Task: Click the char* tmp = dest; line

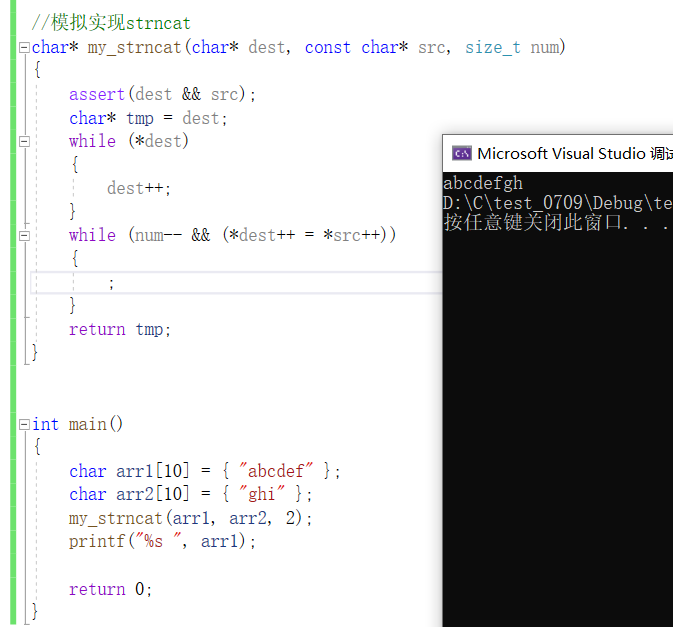Action: click(148, 118)
